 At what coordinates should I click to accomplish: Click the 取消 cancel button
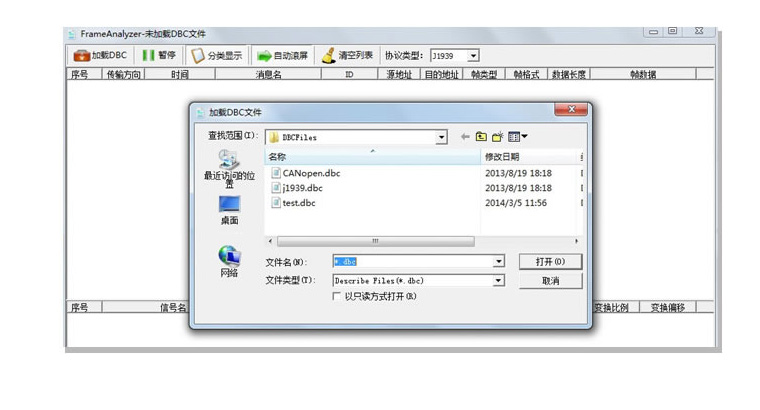pos(550,281)
